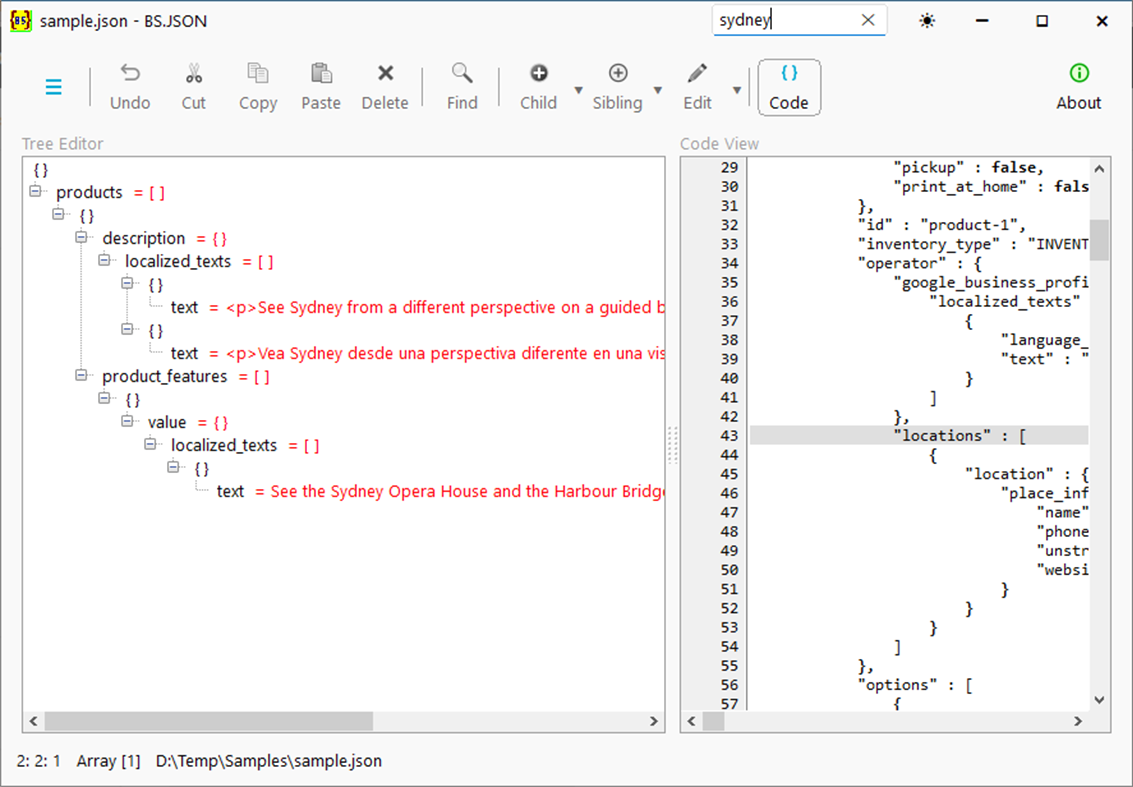1133x787 pixels.
Task: Click code line "options" : [
Action: [x=915, y=684]
